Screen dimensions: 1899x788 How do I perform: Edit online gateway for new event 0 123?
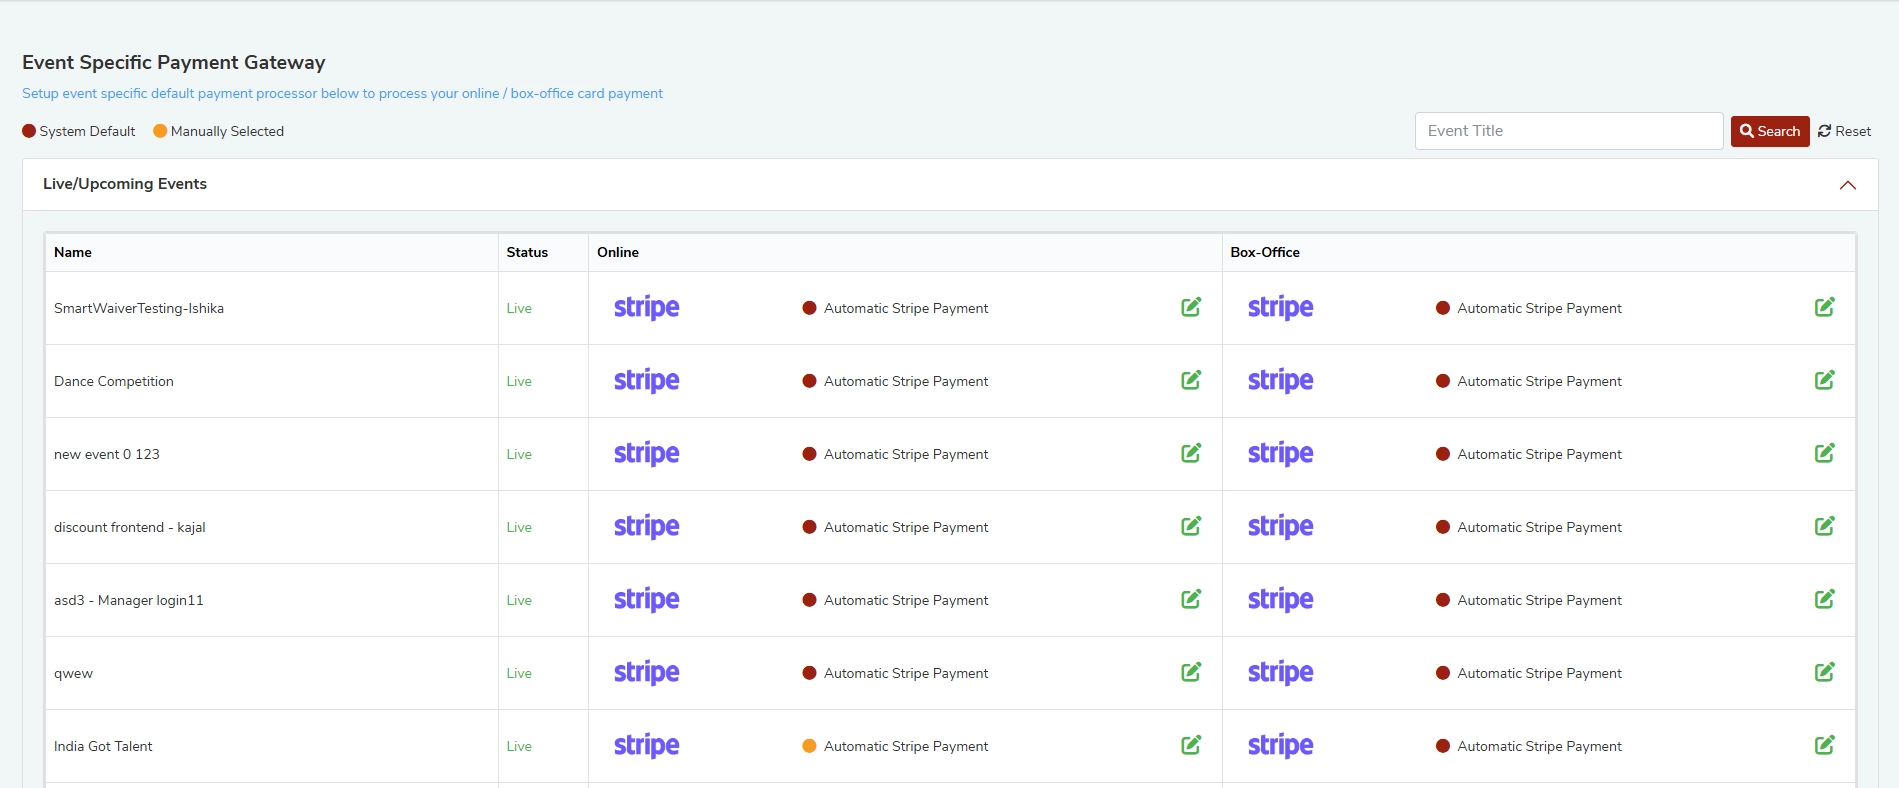click(1191, 453)
